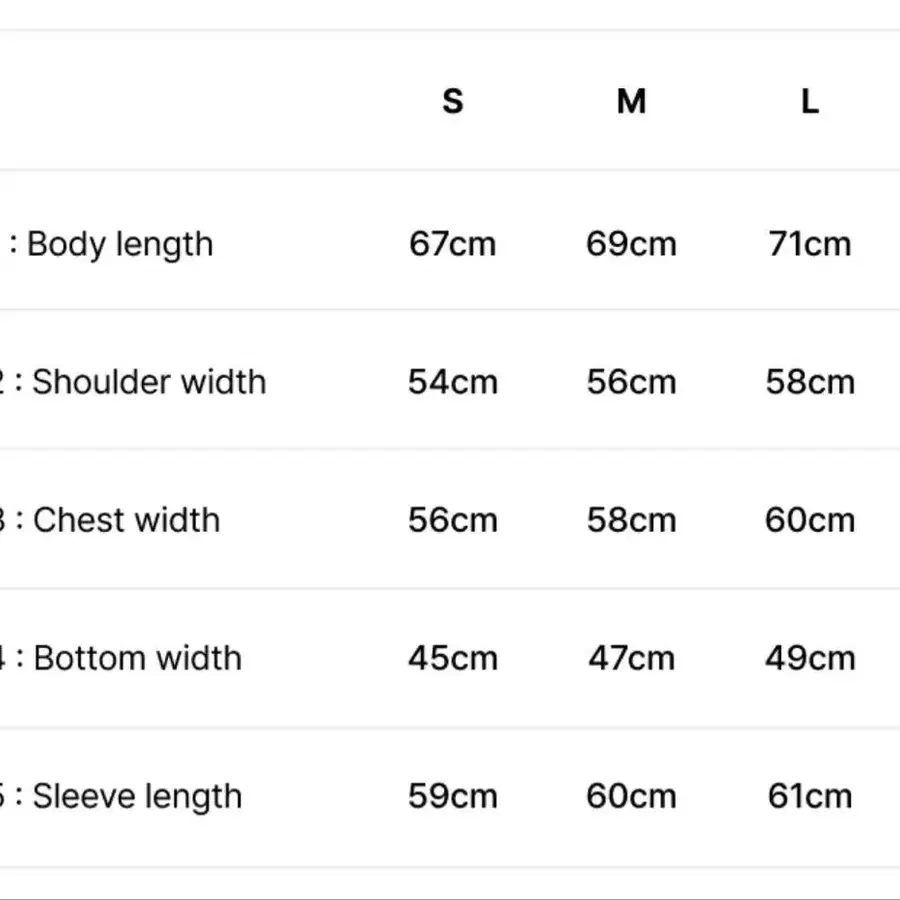Click the S size column header
Screen dimensions: 900x900
(453, 101)
